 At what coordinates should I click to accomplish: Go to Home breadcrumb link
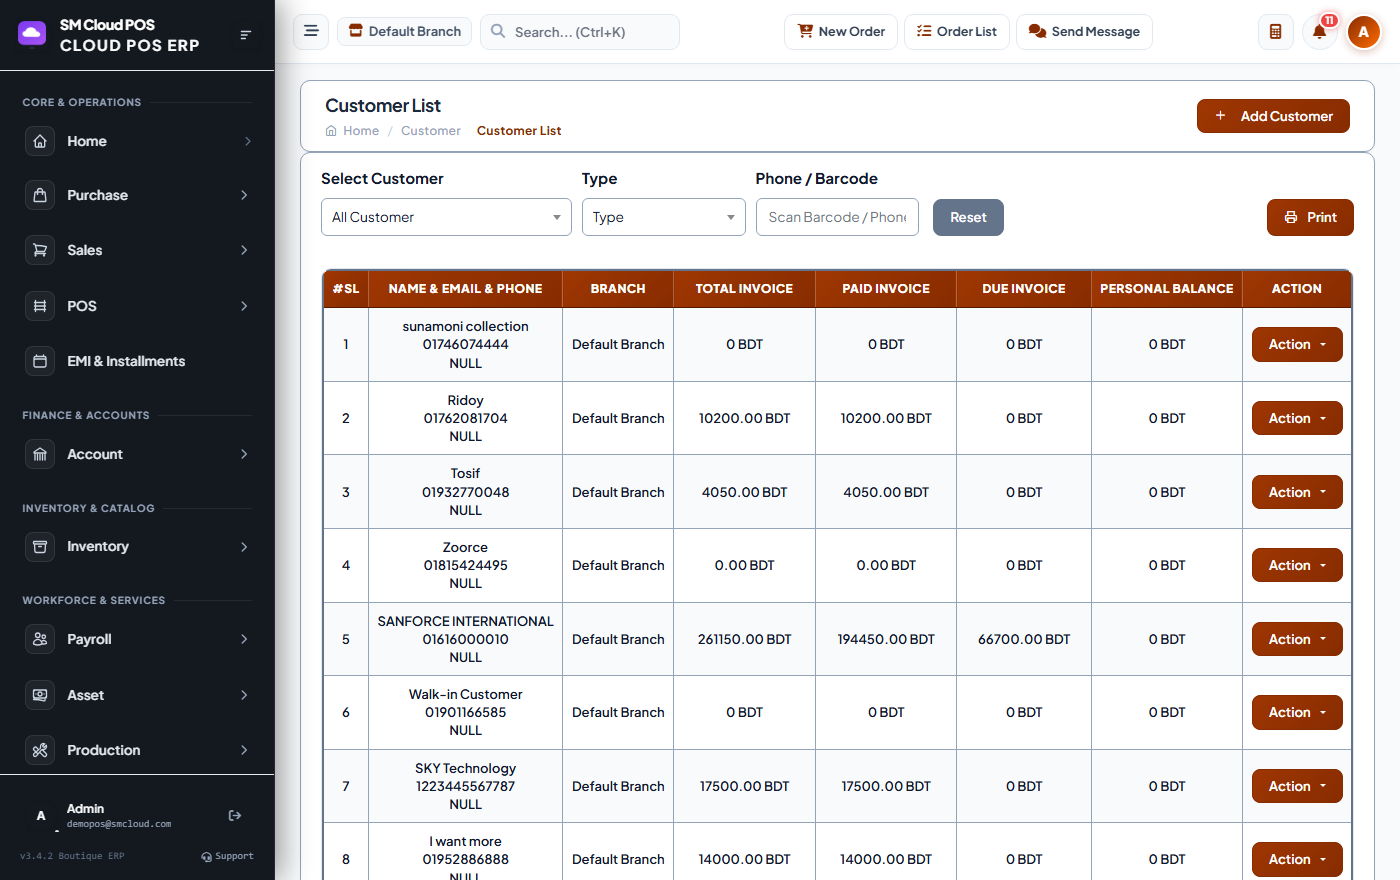[x=352, y=131]
